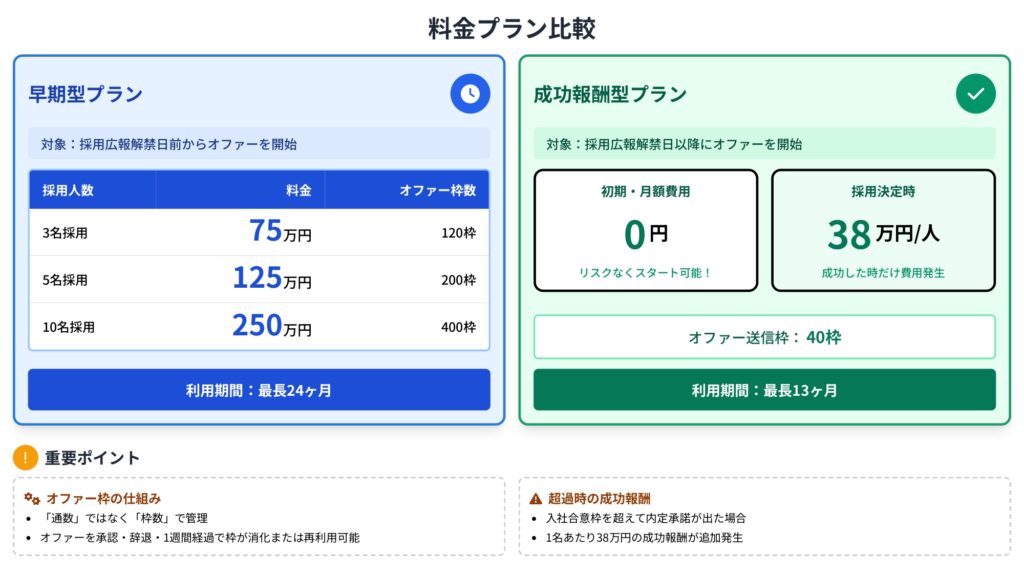Click the 料金プラン比較 page title

click(x=512, y=28)
